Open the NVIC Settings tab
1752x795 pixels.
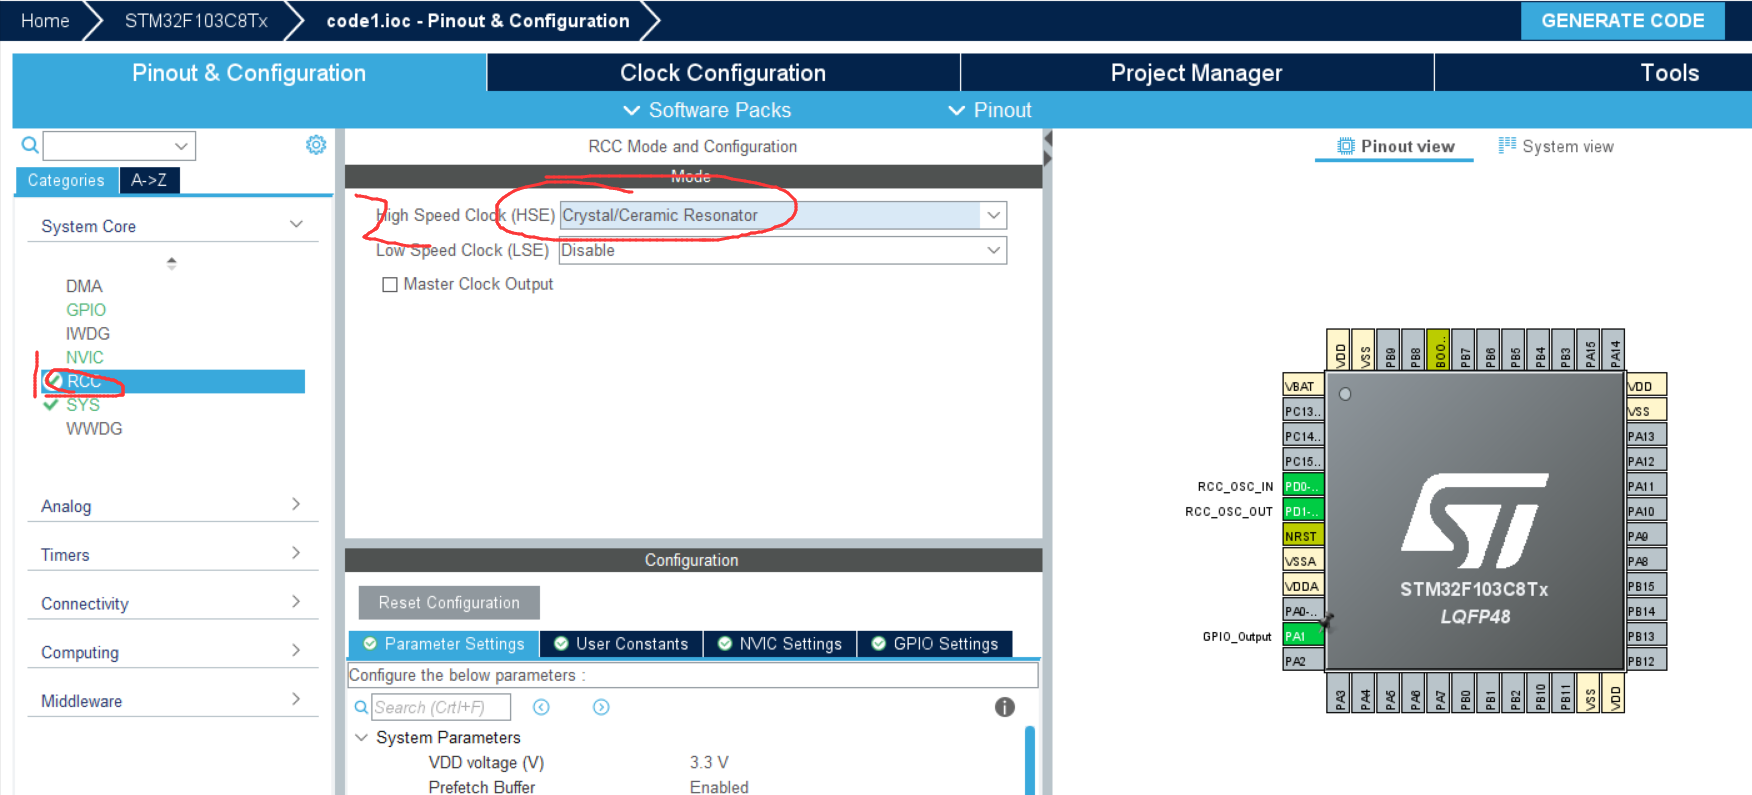pos(780,644)
